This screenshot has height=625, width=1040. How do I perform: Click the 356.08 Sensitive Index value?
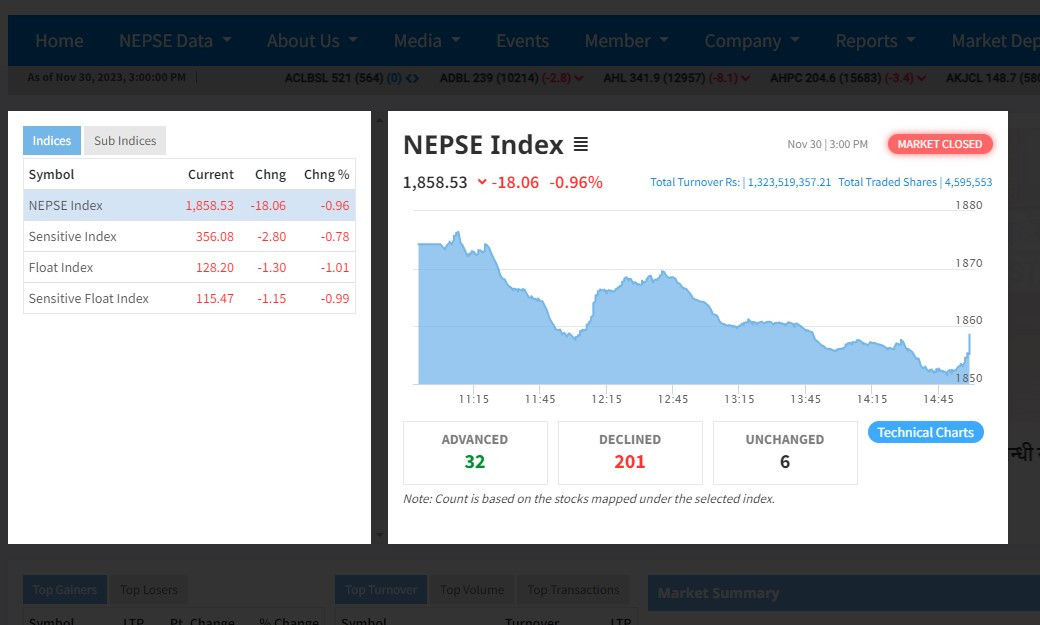[214, 236]
